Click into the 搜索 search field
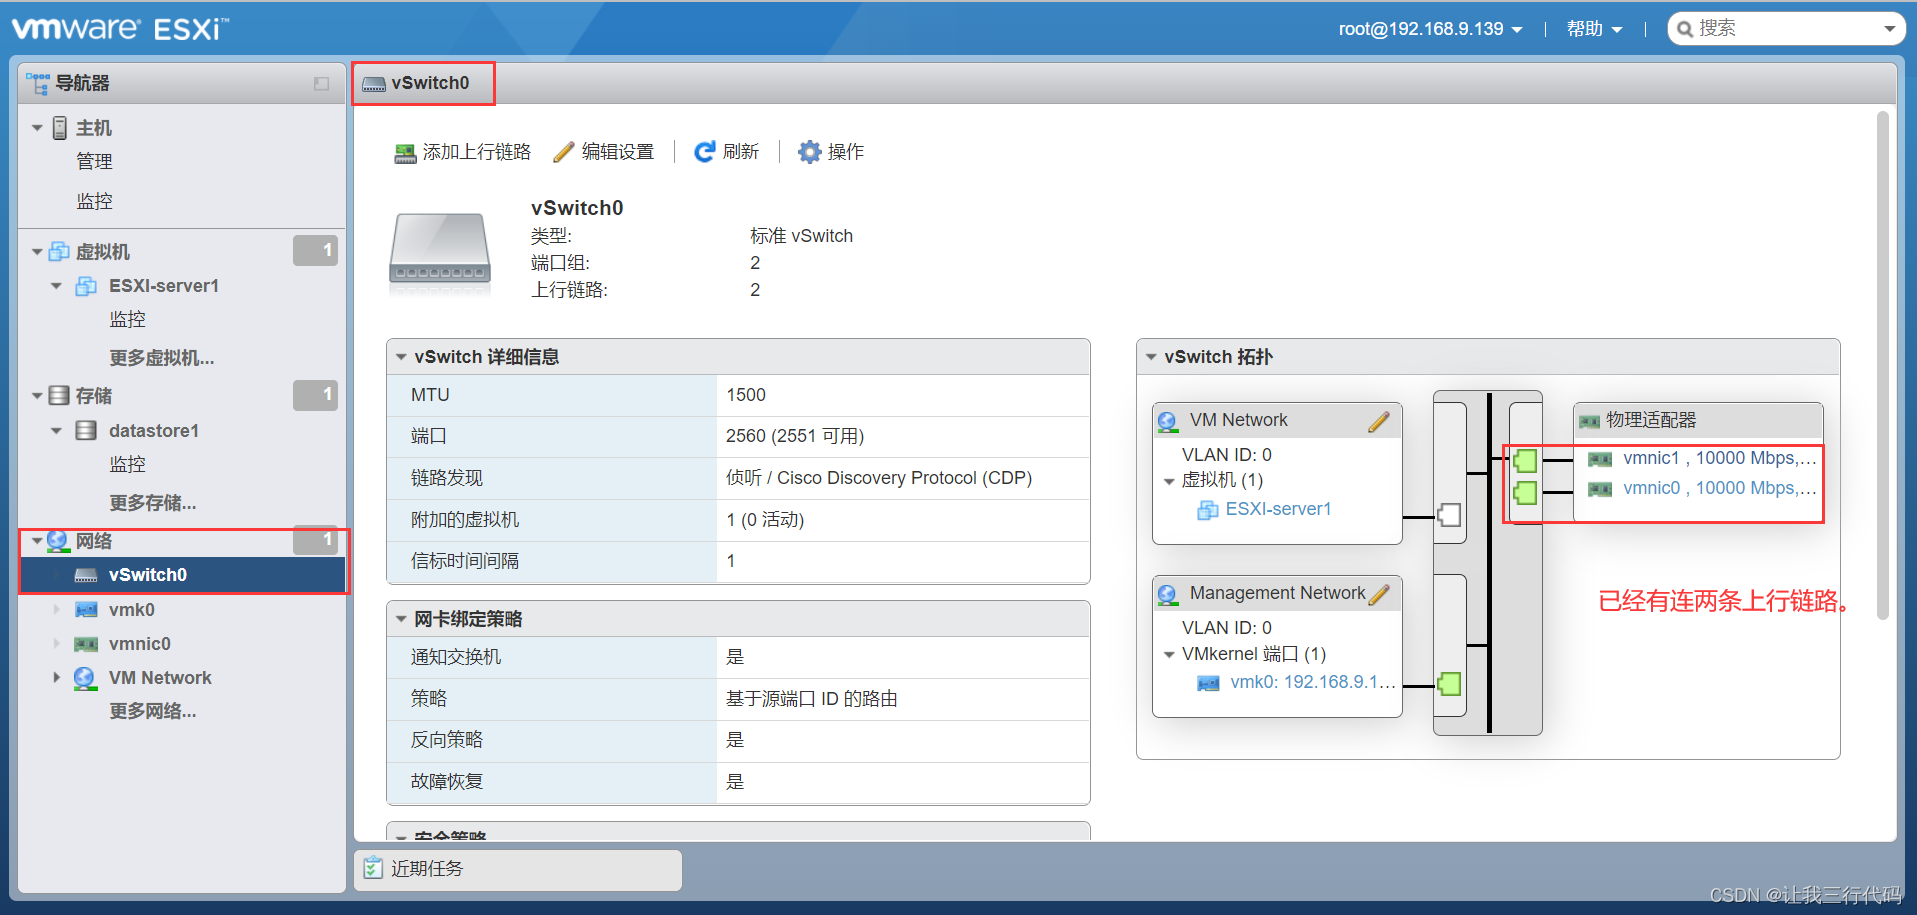The height and width of the screenshot is (915, 1917). (x=1785, y=29)
